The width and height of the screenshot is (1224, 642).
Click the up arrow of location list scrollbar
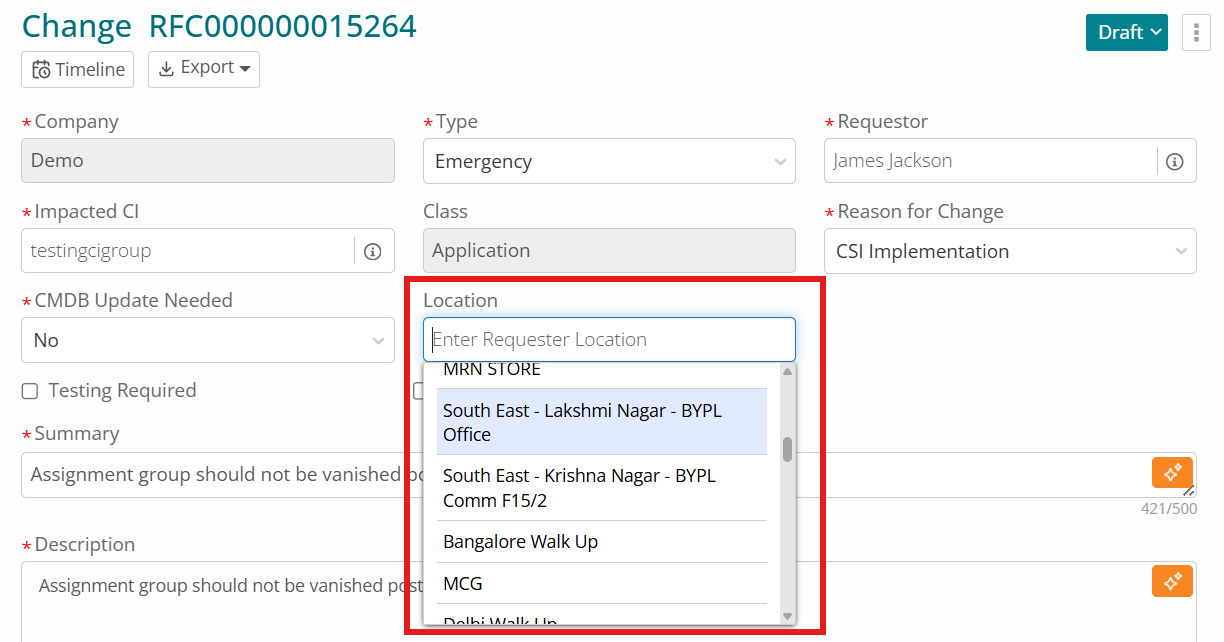pos(787,372)
